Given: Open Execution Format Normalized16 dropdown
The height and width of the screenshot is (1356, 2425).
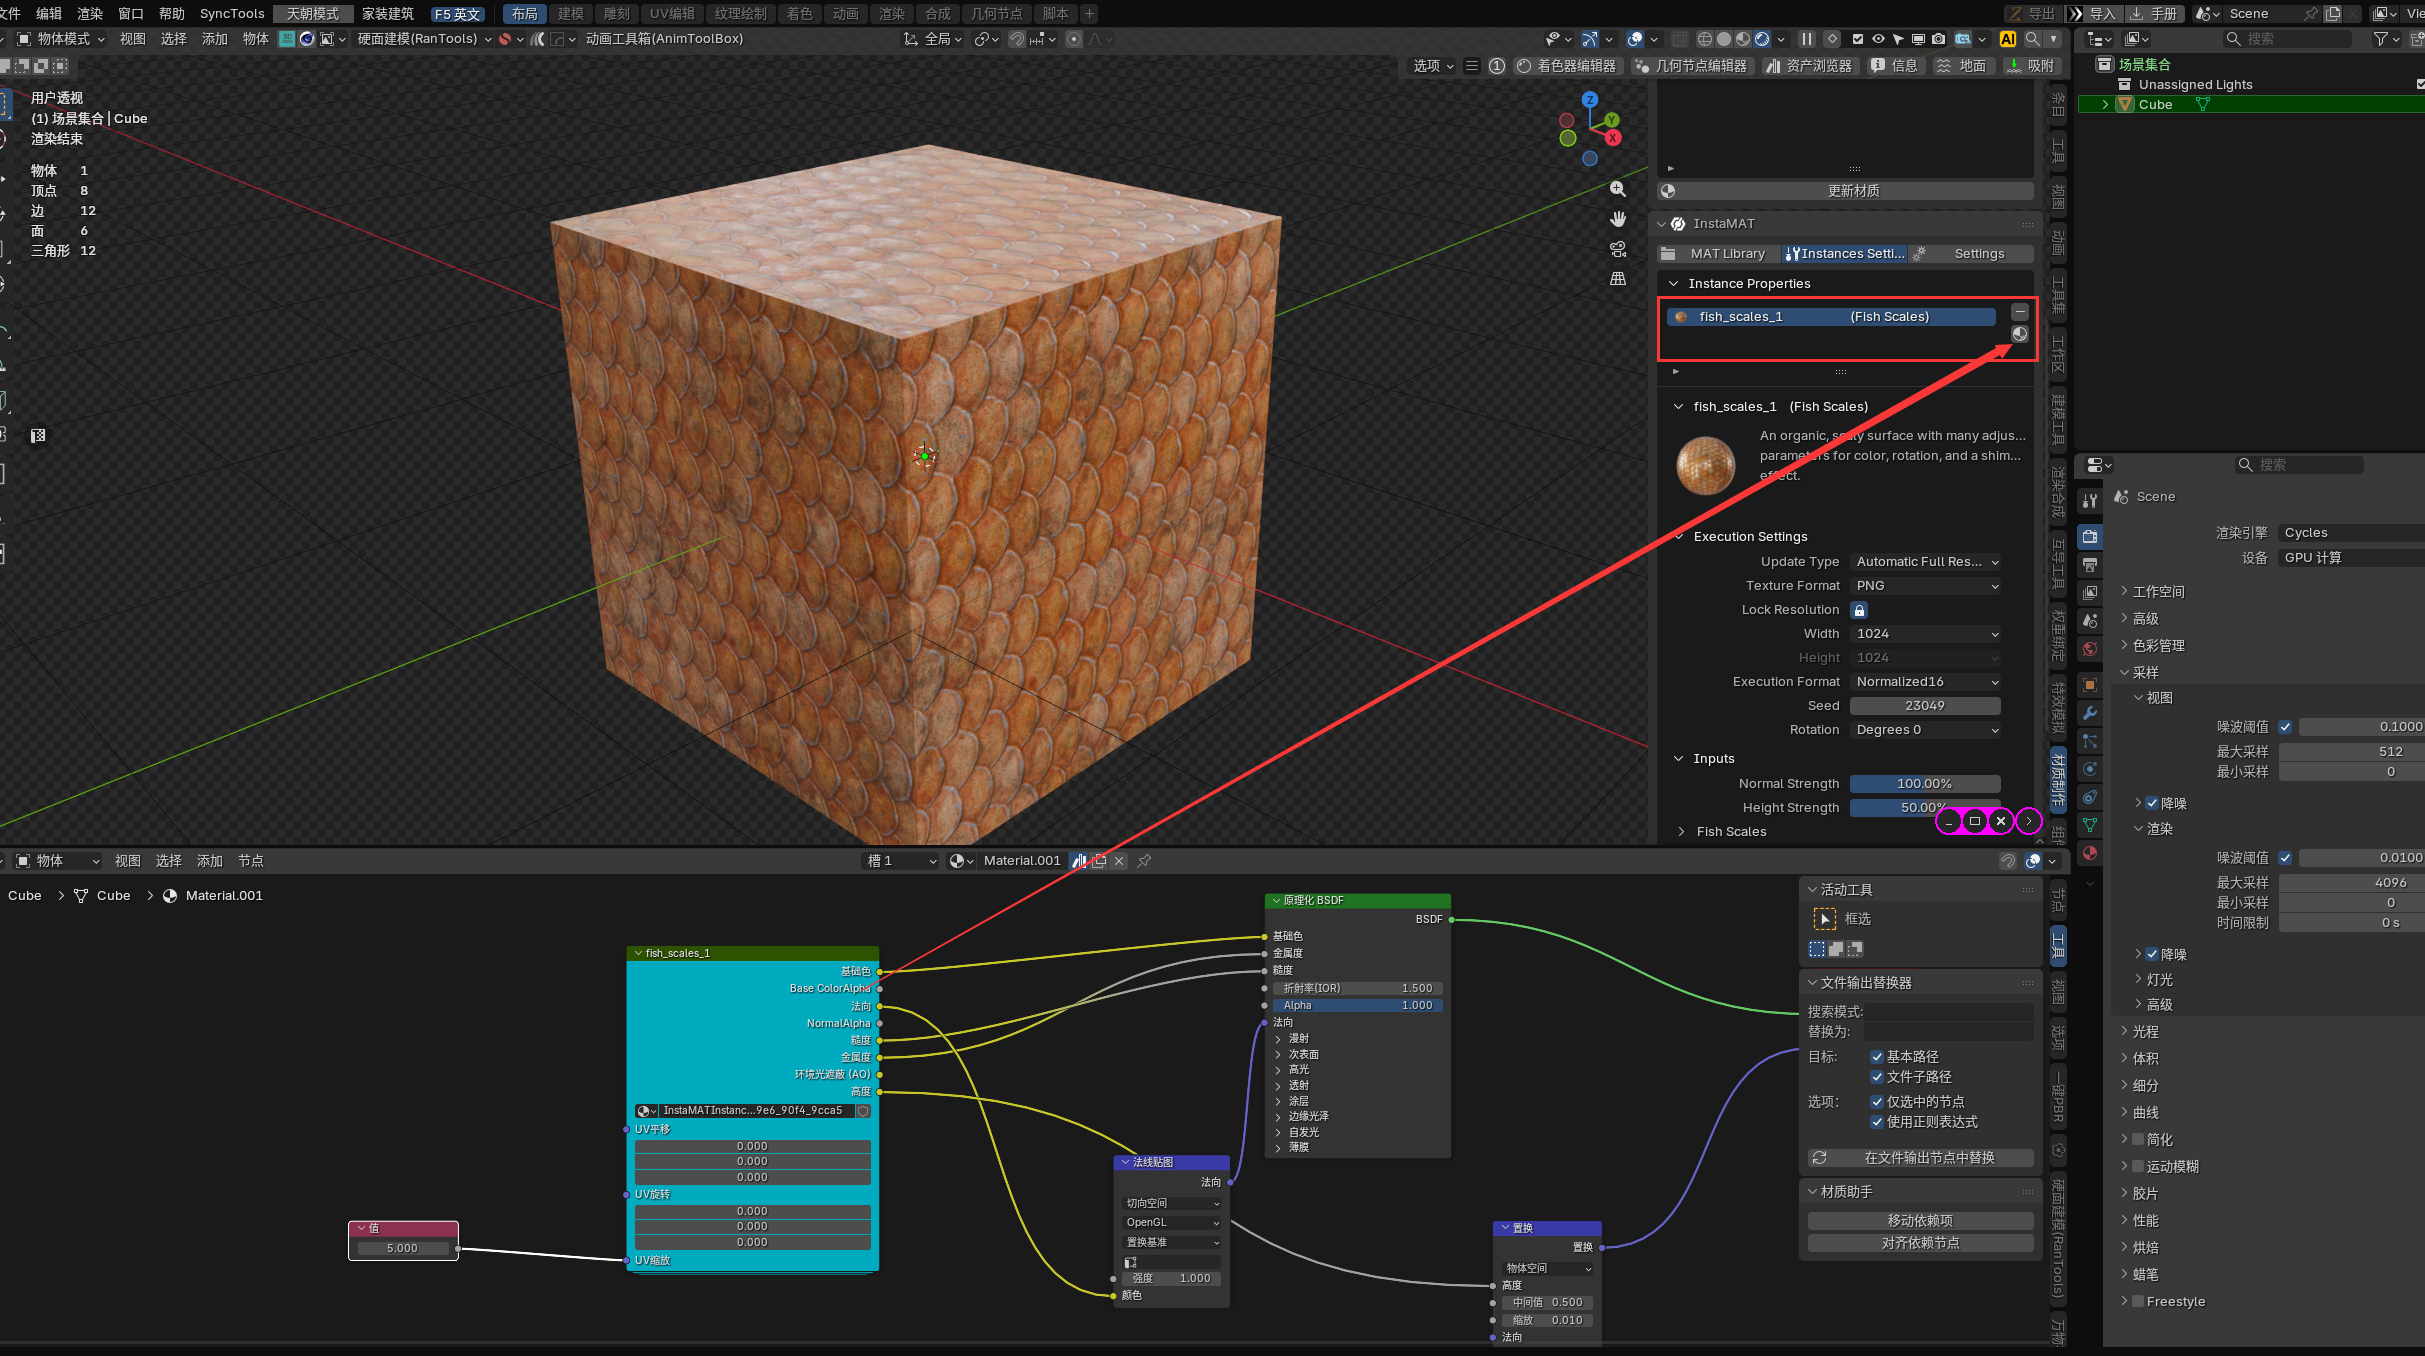Looking at the screenshot, I should (1925, 682).
